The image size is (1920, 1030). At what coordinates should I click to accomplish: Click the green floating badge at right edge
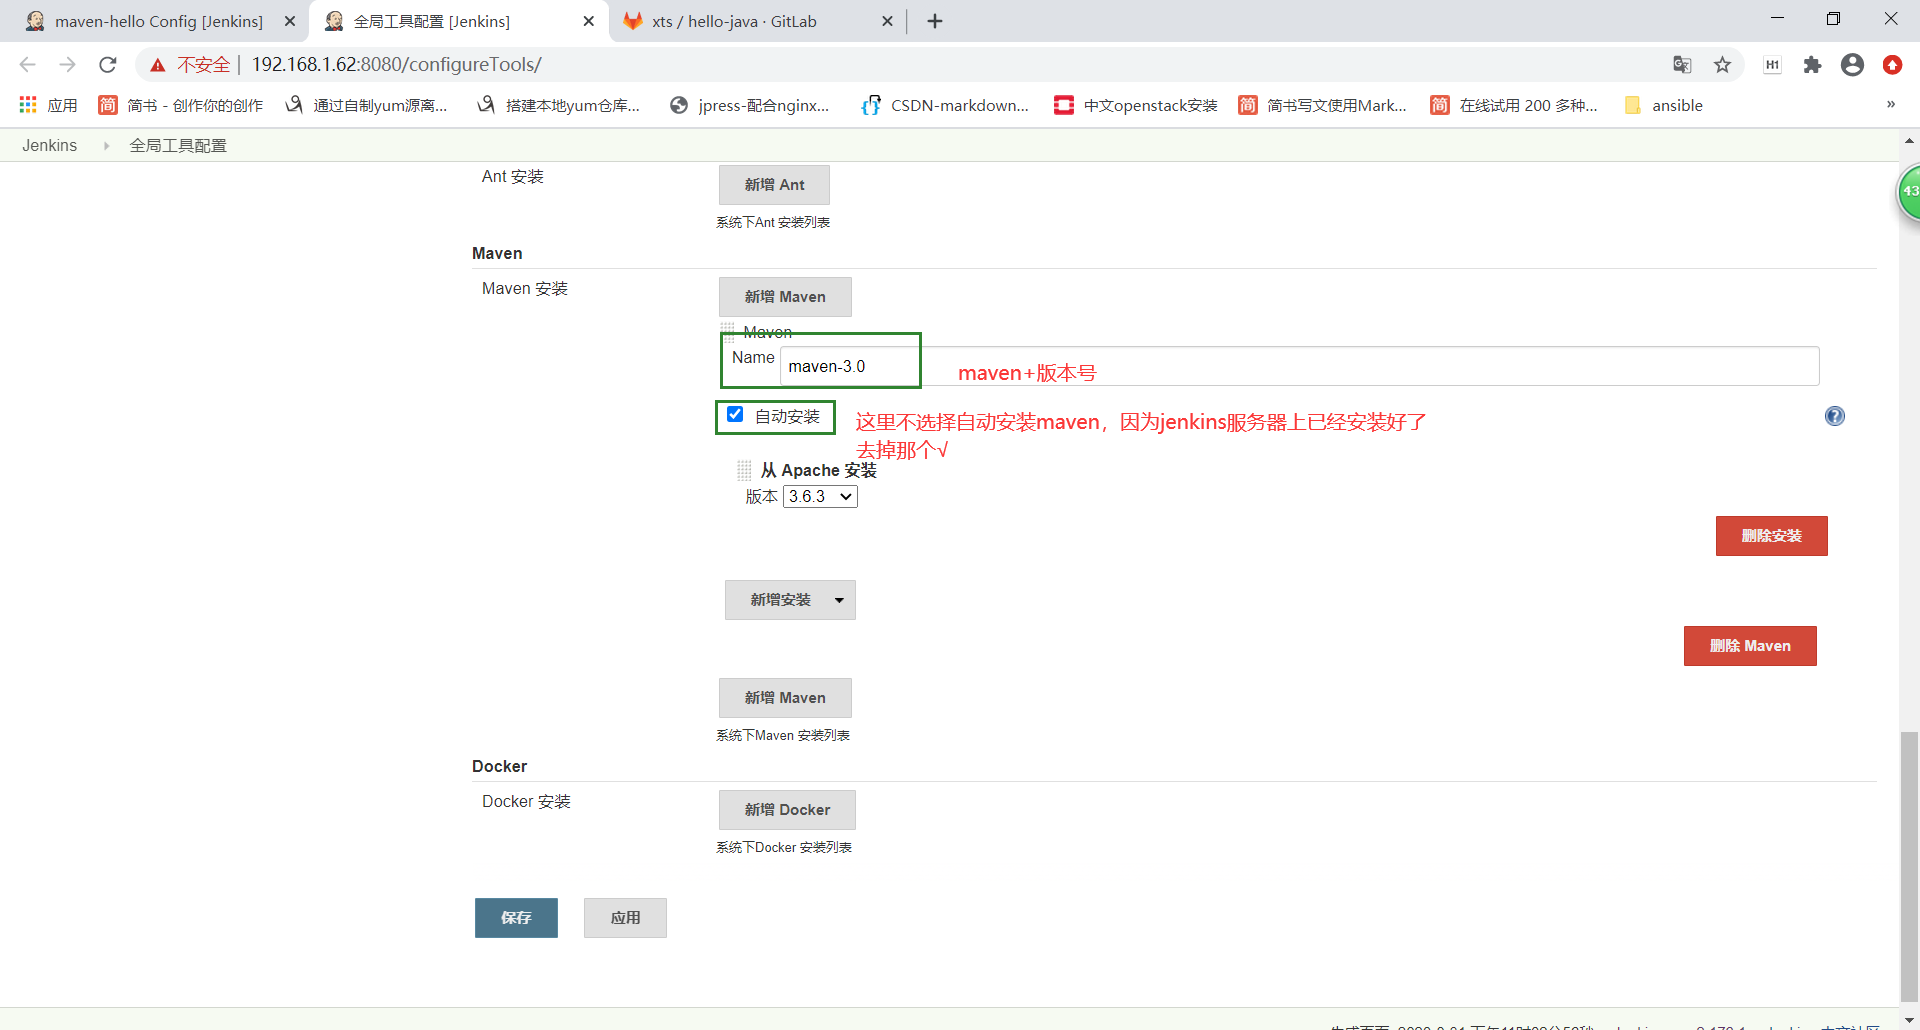(1910, 192)
